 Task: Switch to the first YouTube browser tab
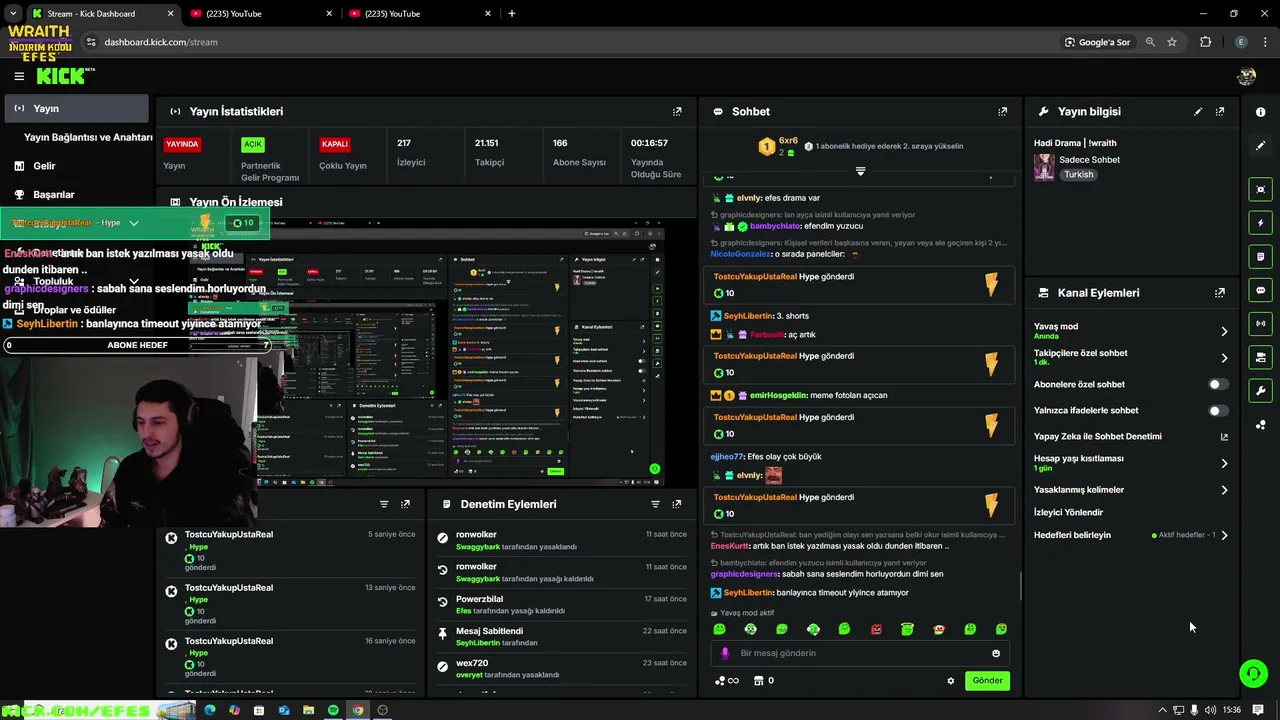click(261, 14)
